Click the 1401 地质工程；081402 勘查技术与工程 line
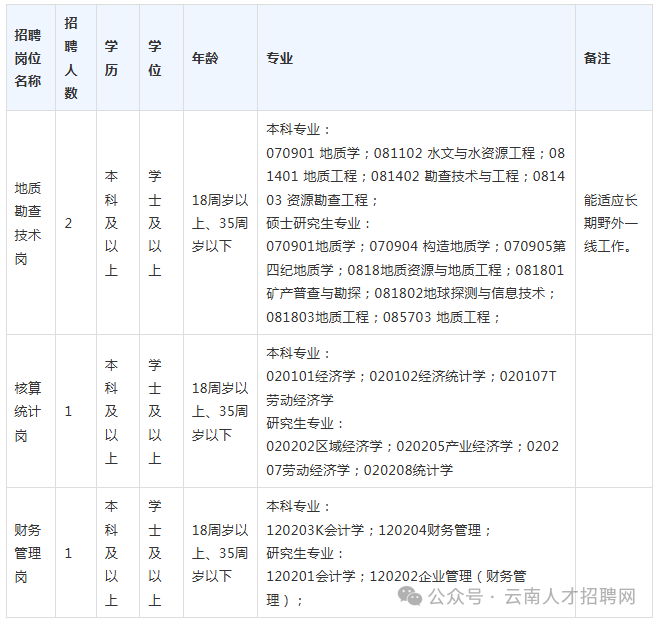 (x=415, y=176)
